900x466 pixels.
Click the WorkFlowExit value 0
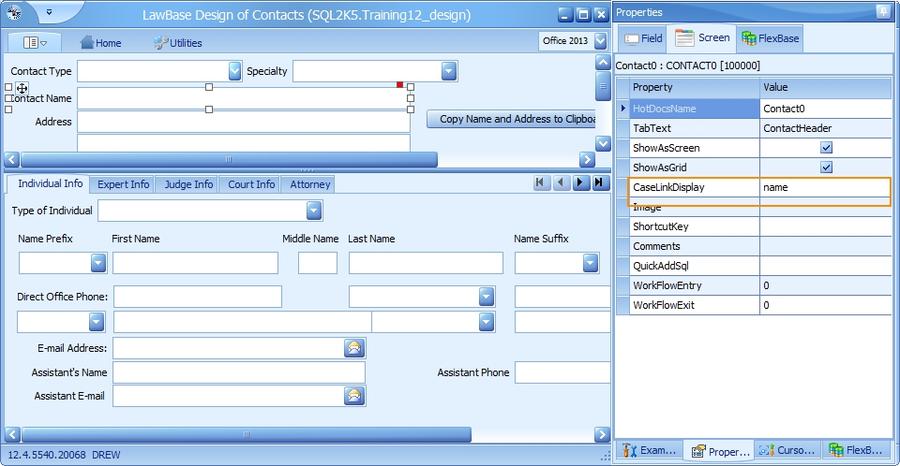(825, 305)
